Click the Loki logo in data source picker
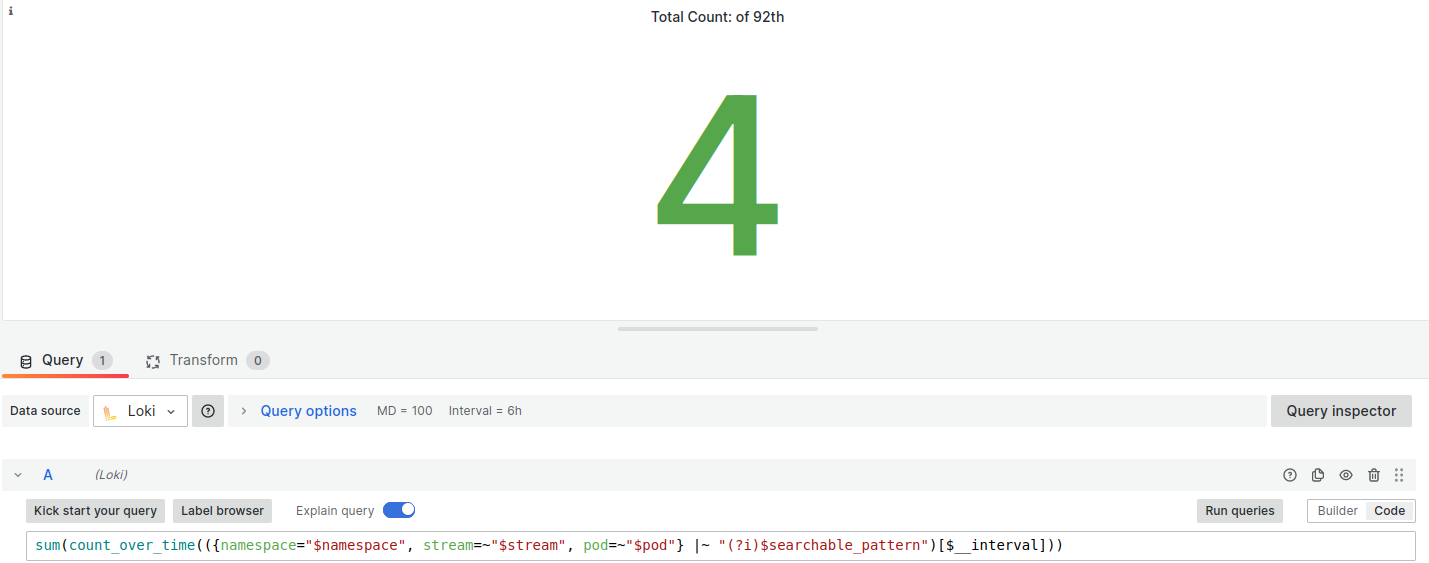The width and height of the screenshot is (1429, 563). coord(110,412)
